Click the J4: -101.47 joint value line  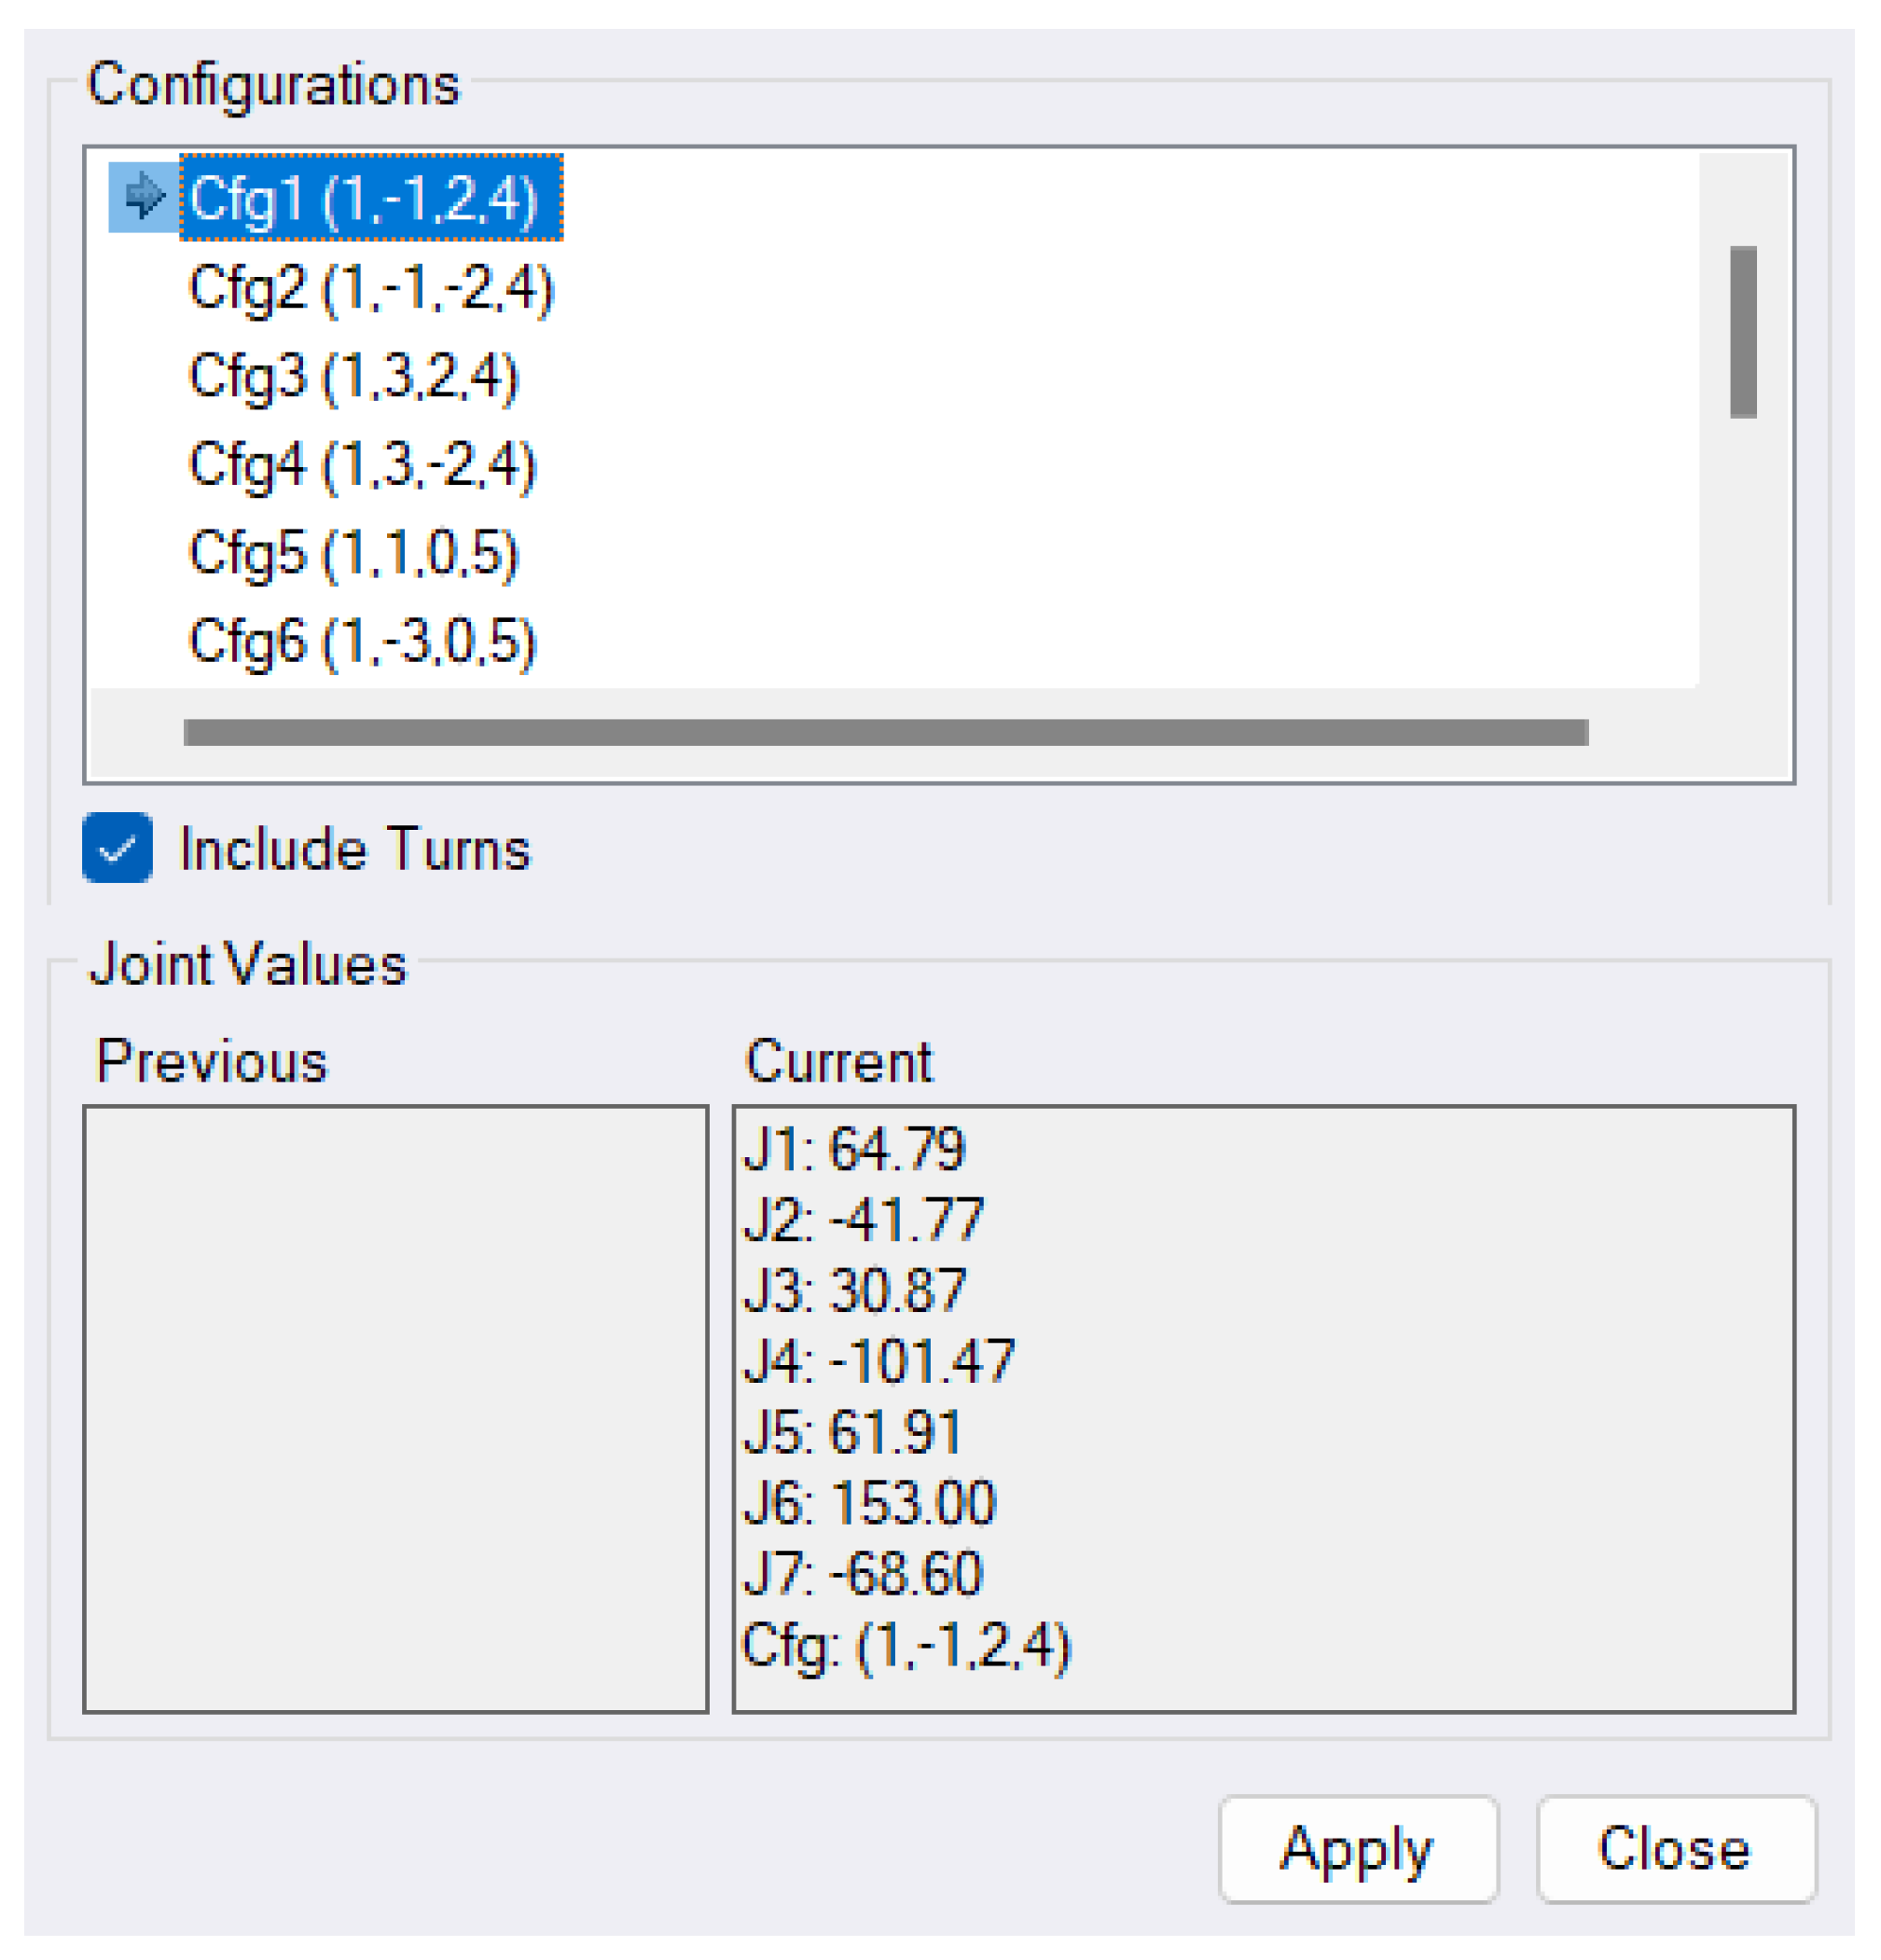[878, 1361]
